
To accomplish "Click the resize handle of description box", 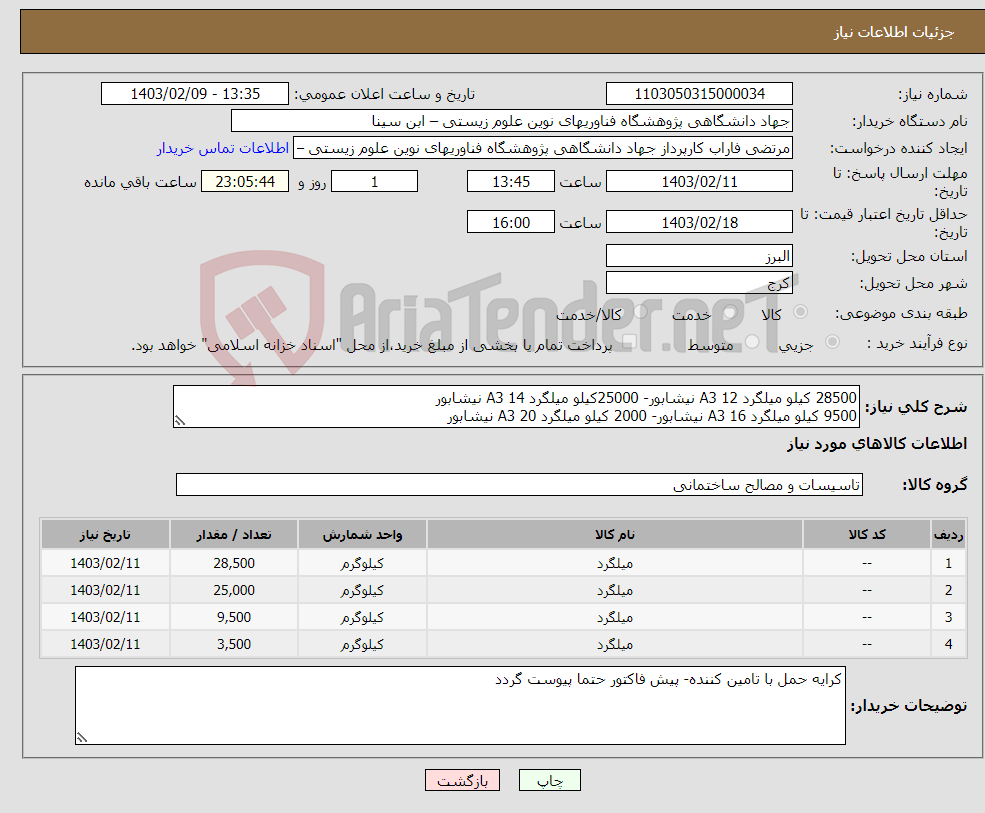I will (x=180, y=421).
